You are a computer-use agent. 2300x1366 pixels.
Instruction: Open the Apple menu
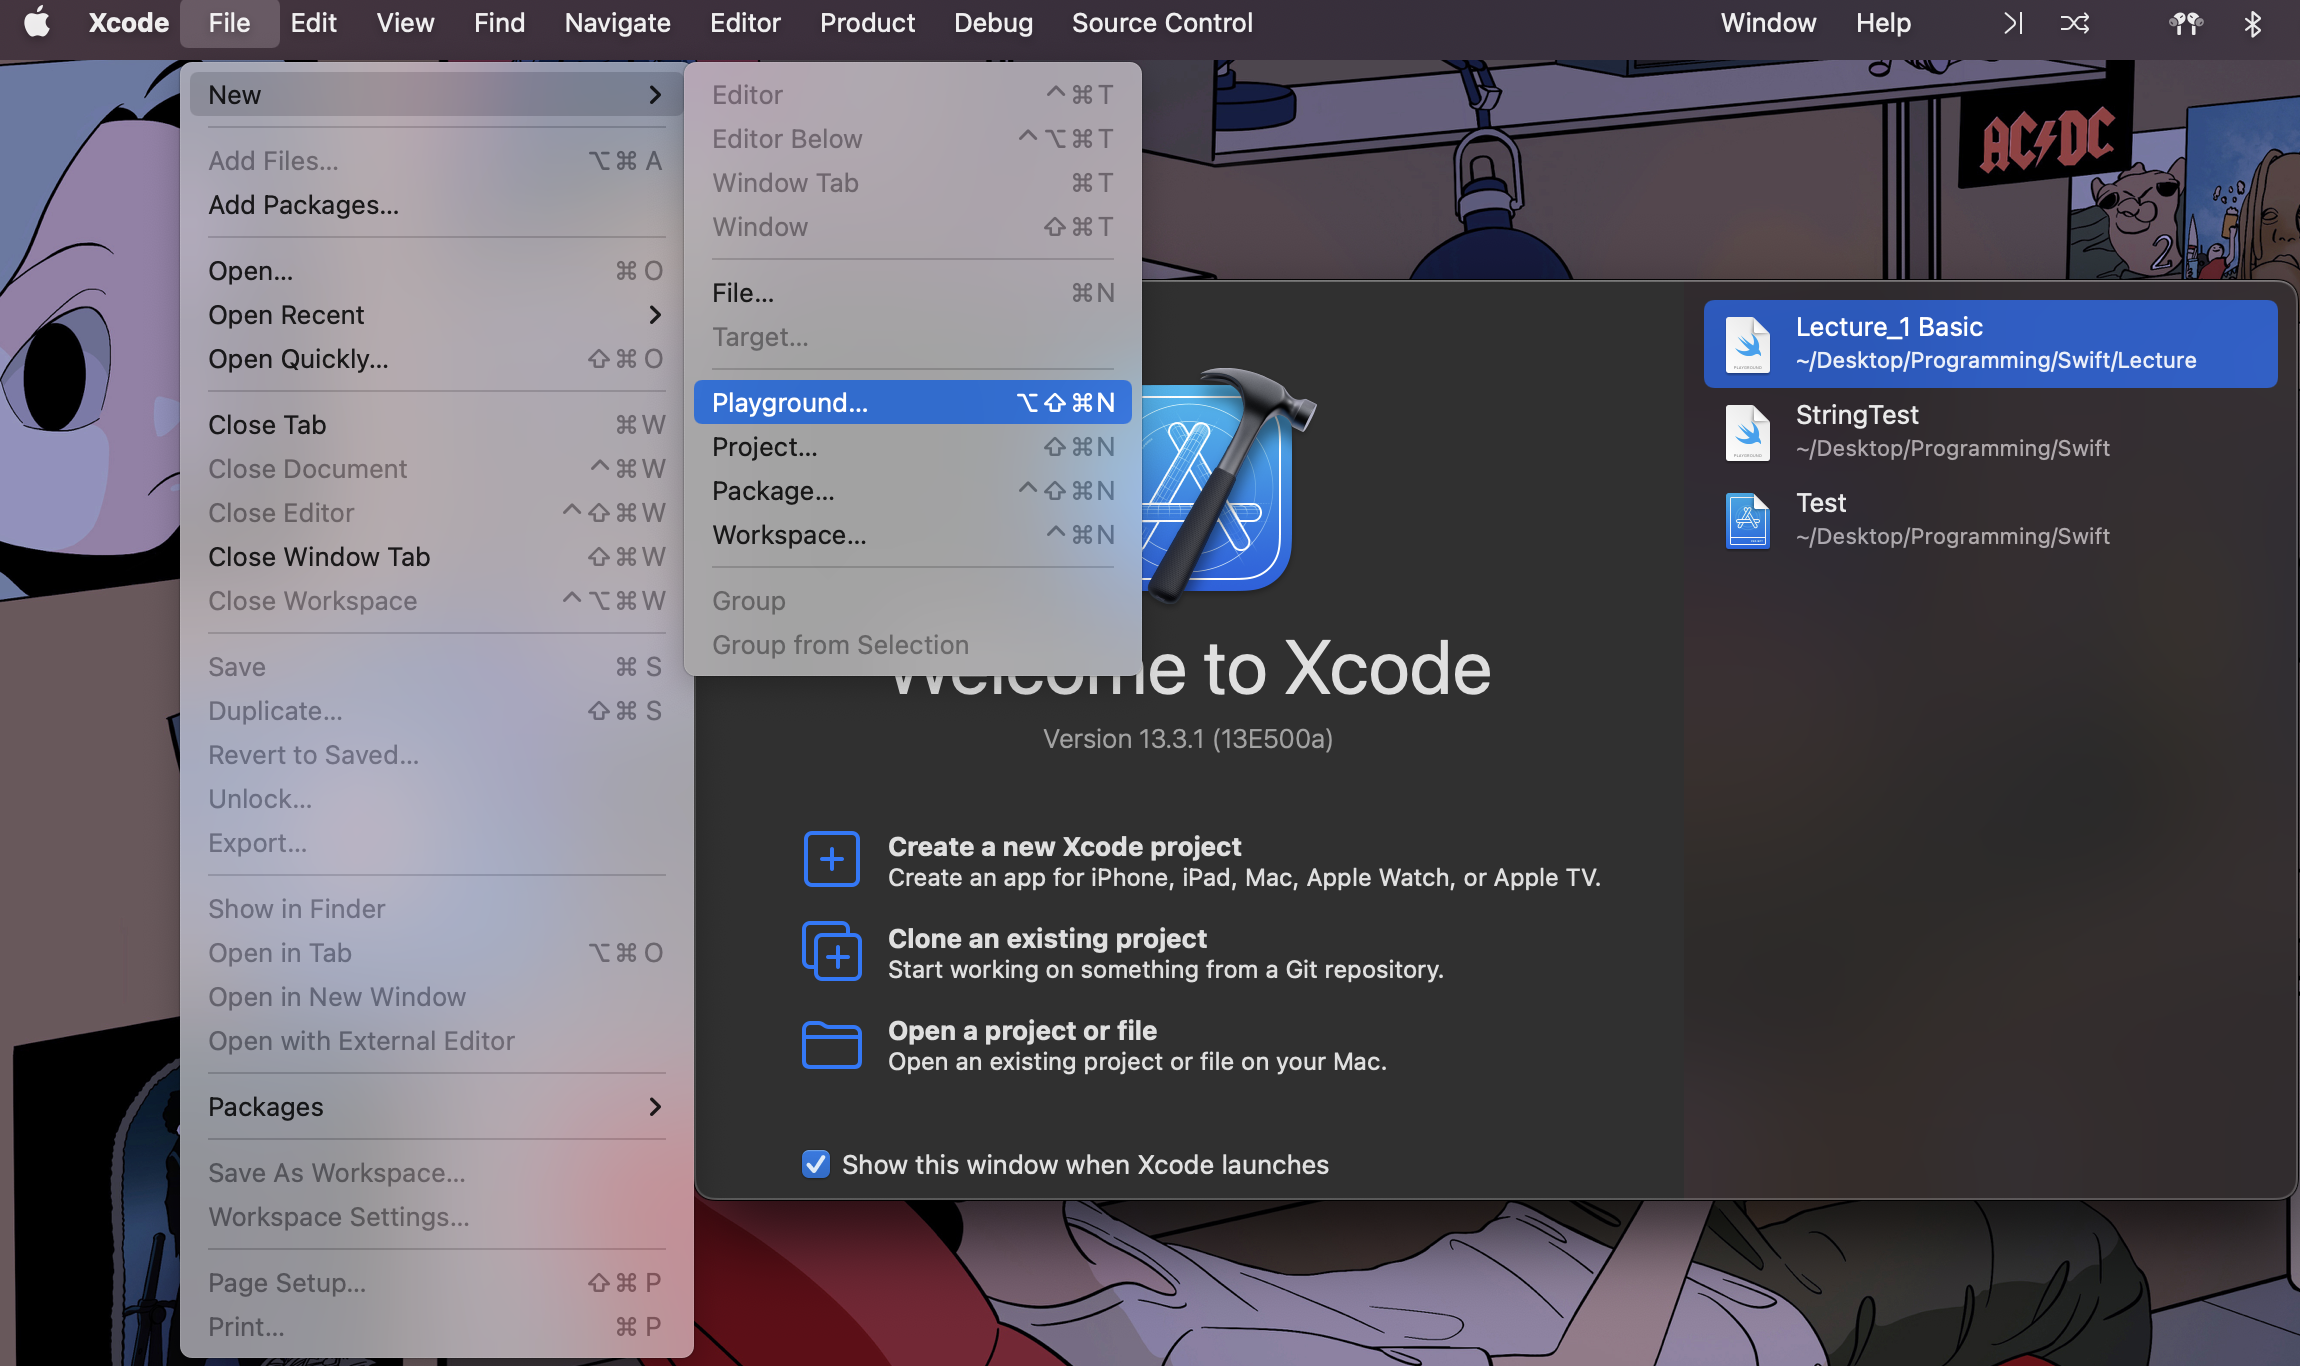(37, 22)
